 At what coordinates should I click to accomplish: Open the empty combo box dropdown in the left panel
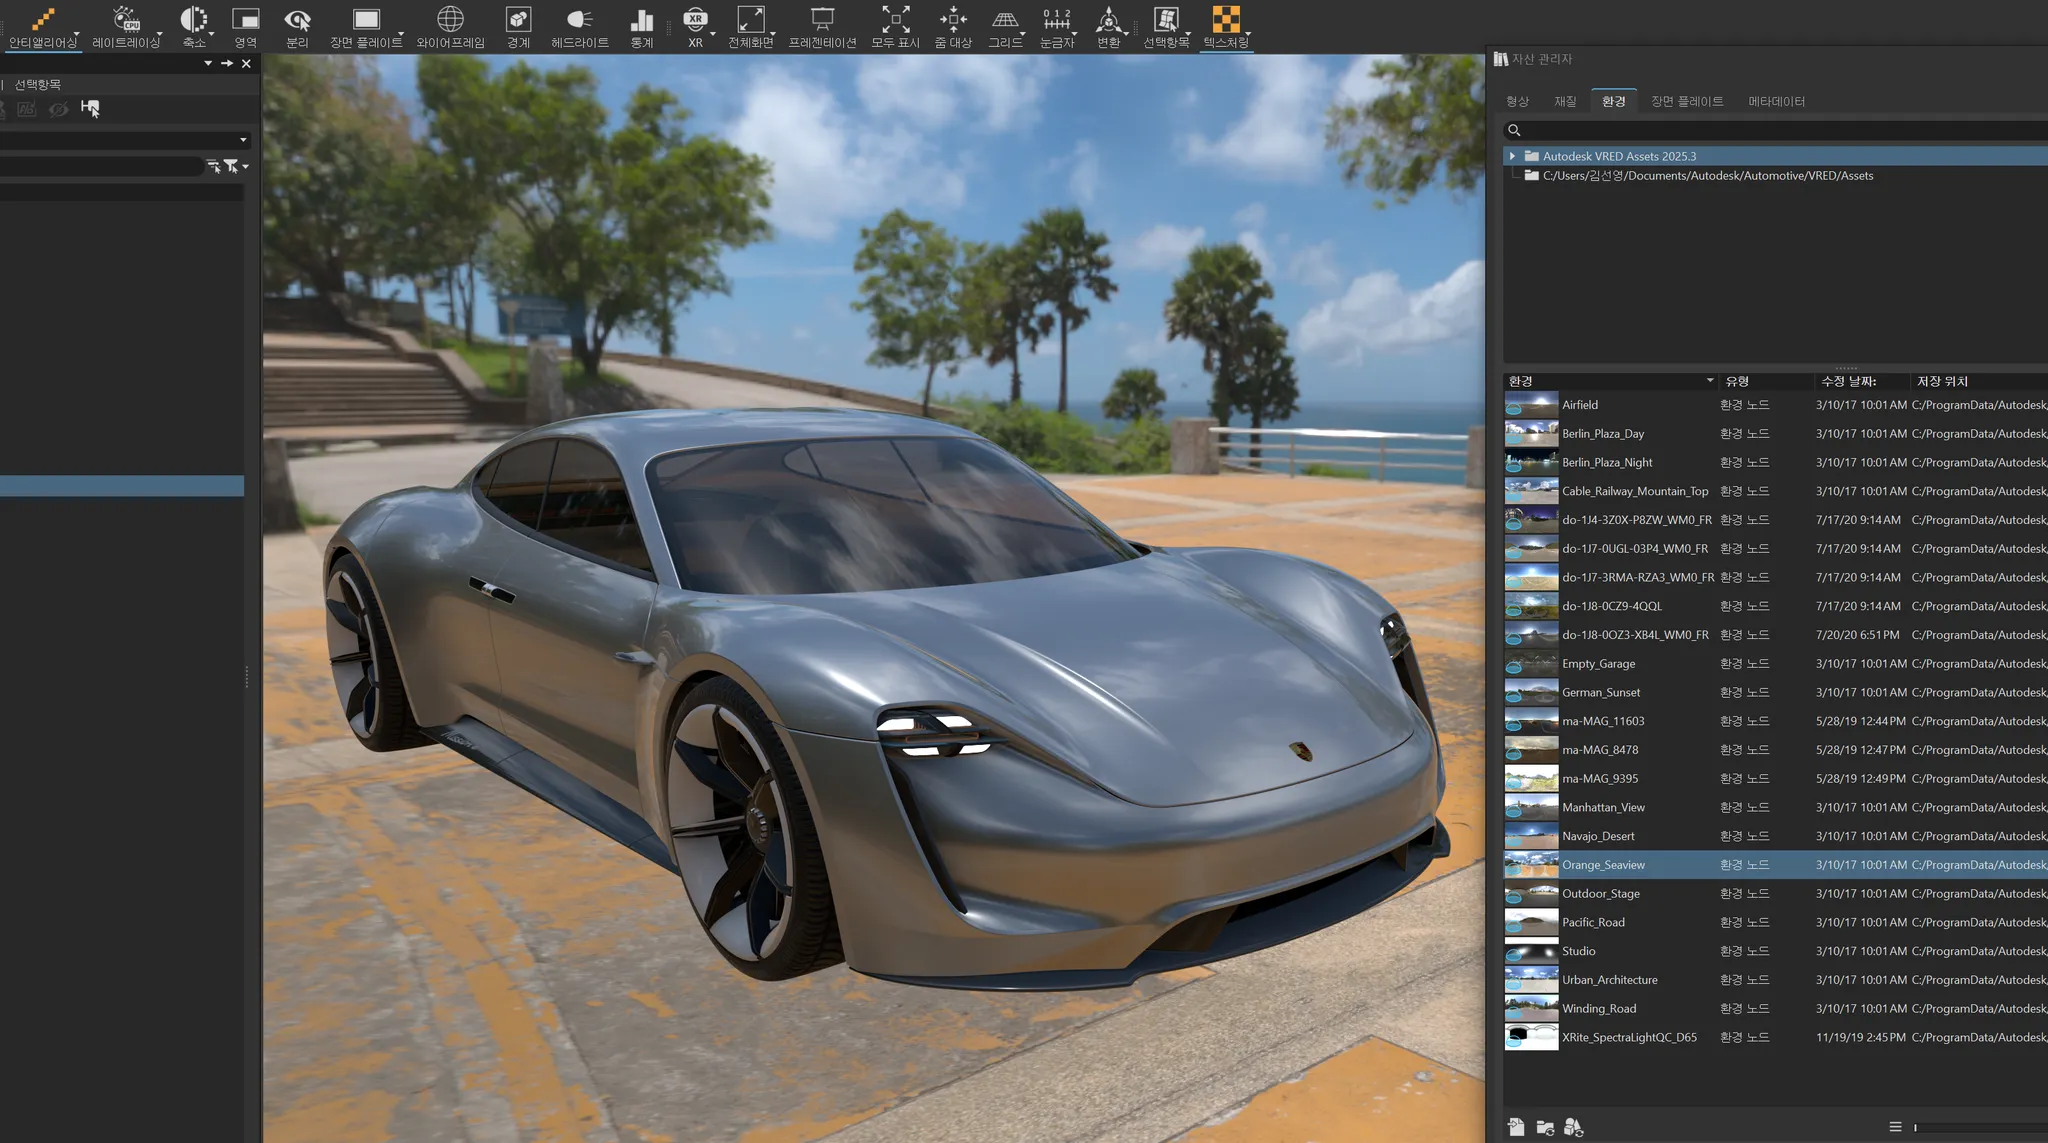click(x=243, y=140)
